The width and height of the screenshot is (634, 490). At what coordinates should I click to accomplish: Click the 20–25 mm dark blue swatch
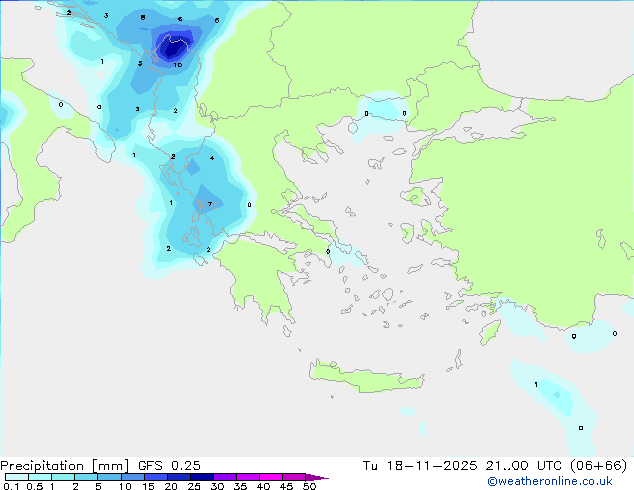(178, 477)
